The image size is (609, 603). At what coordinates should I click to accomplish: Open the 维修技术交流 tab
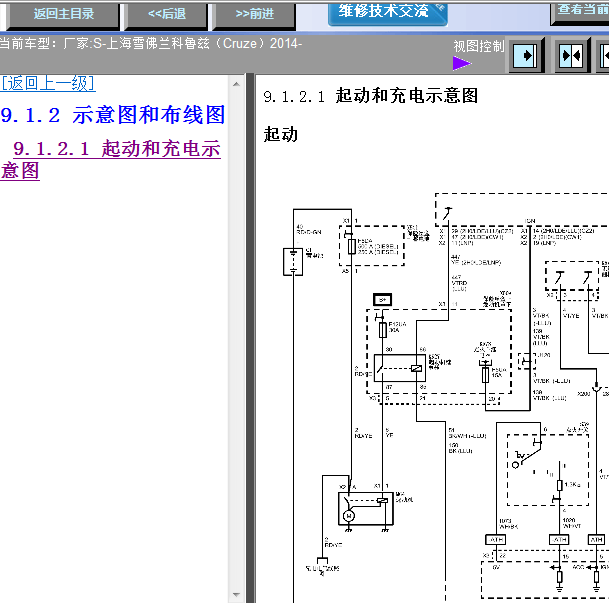click(388, 12)
